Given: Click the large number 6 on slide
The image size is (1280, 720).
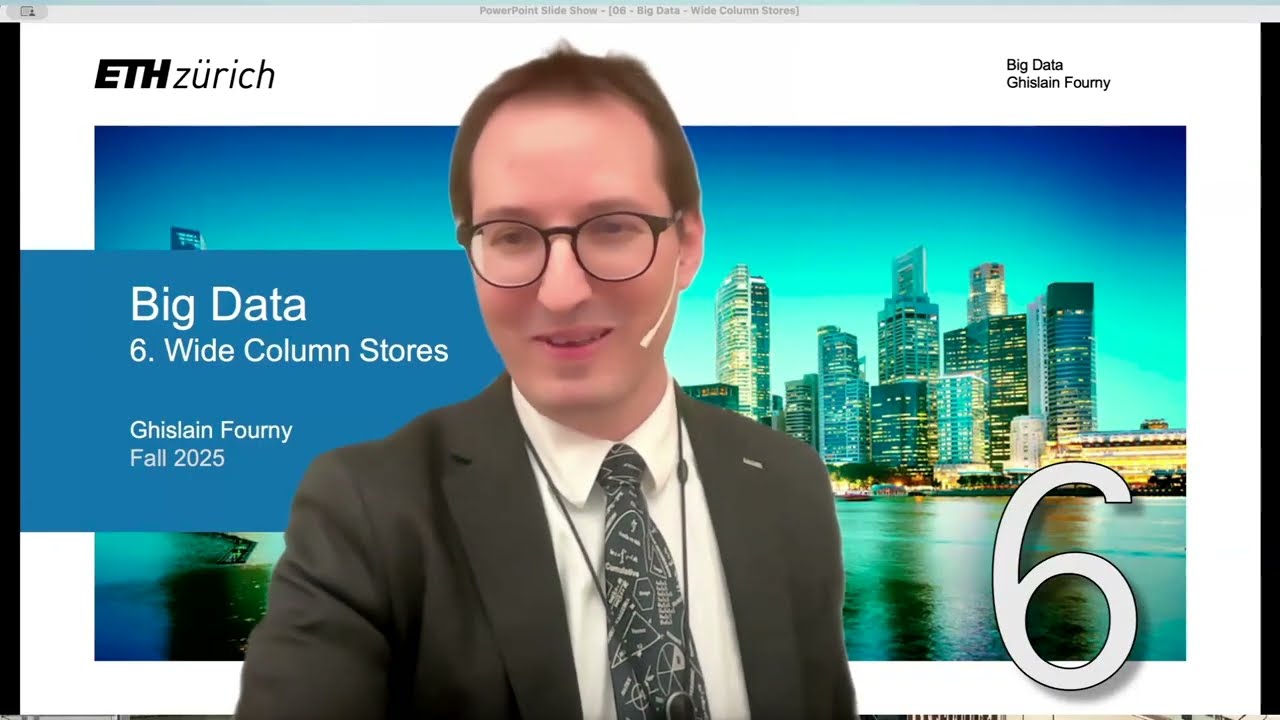Looking at the screenshot, I should [1065, 577].
